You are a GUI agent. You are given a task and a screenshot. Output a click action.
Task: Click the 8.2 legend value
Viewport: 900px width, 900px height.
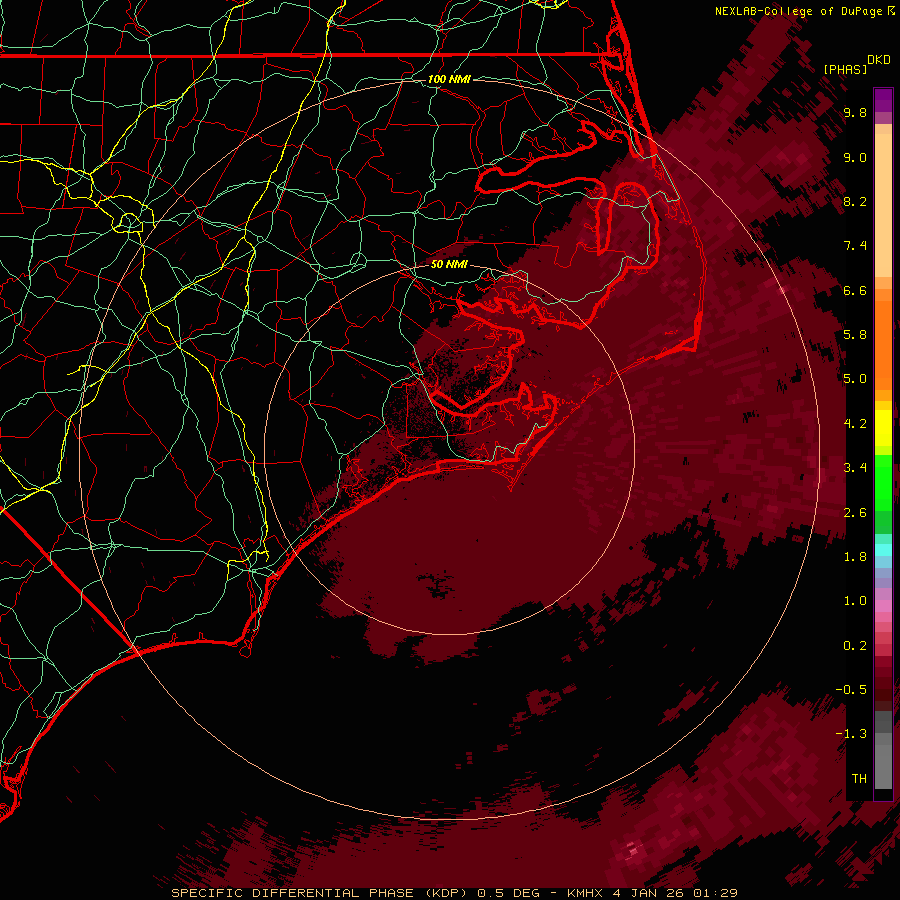click(855, 201)
